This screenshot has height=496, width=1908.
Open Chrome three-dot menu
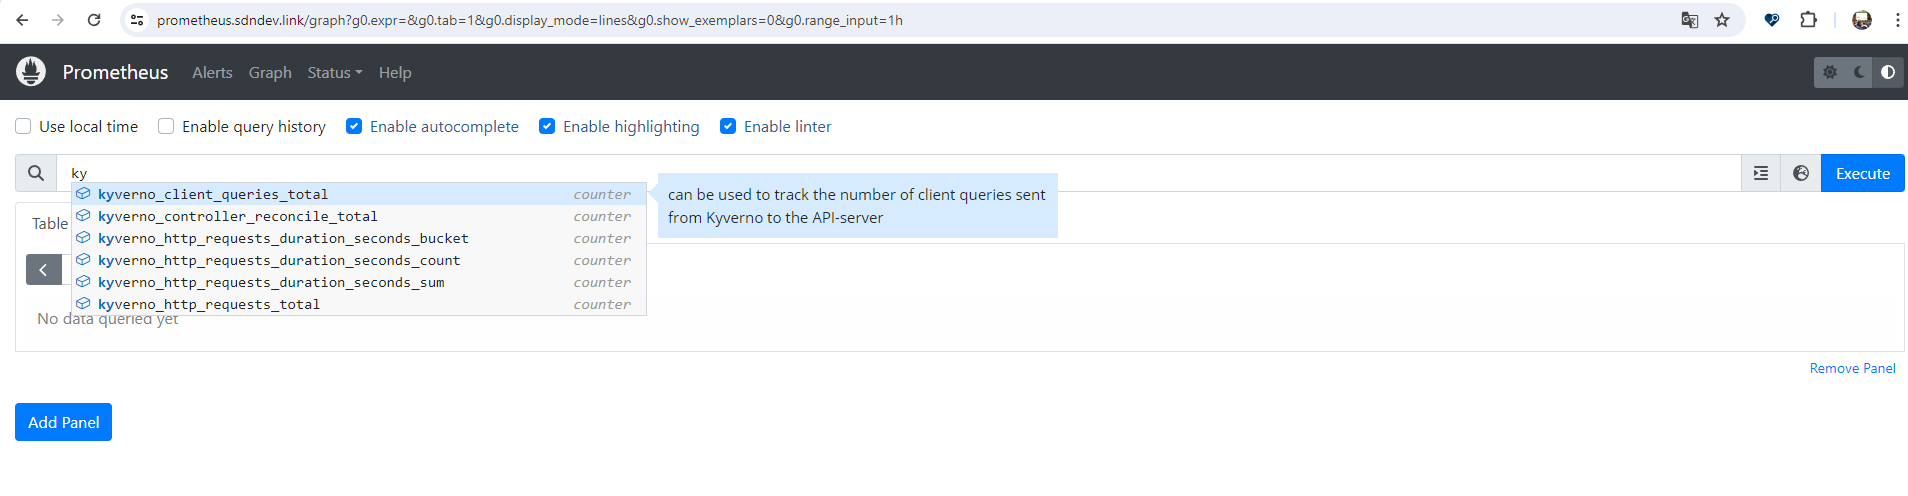coord(1897,20)
